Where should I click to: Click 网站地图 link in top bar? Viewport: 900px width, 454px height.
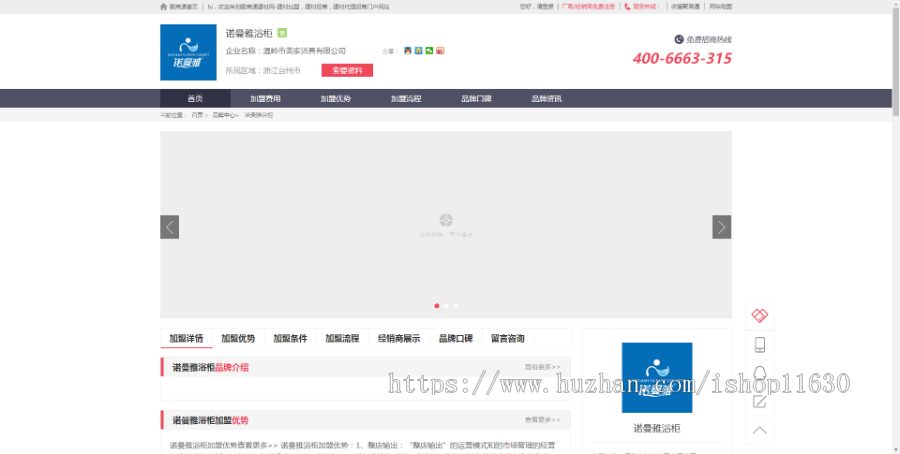point(720,7)
